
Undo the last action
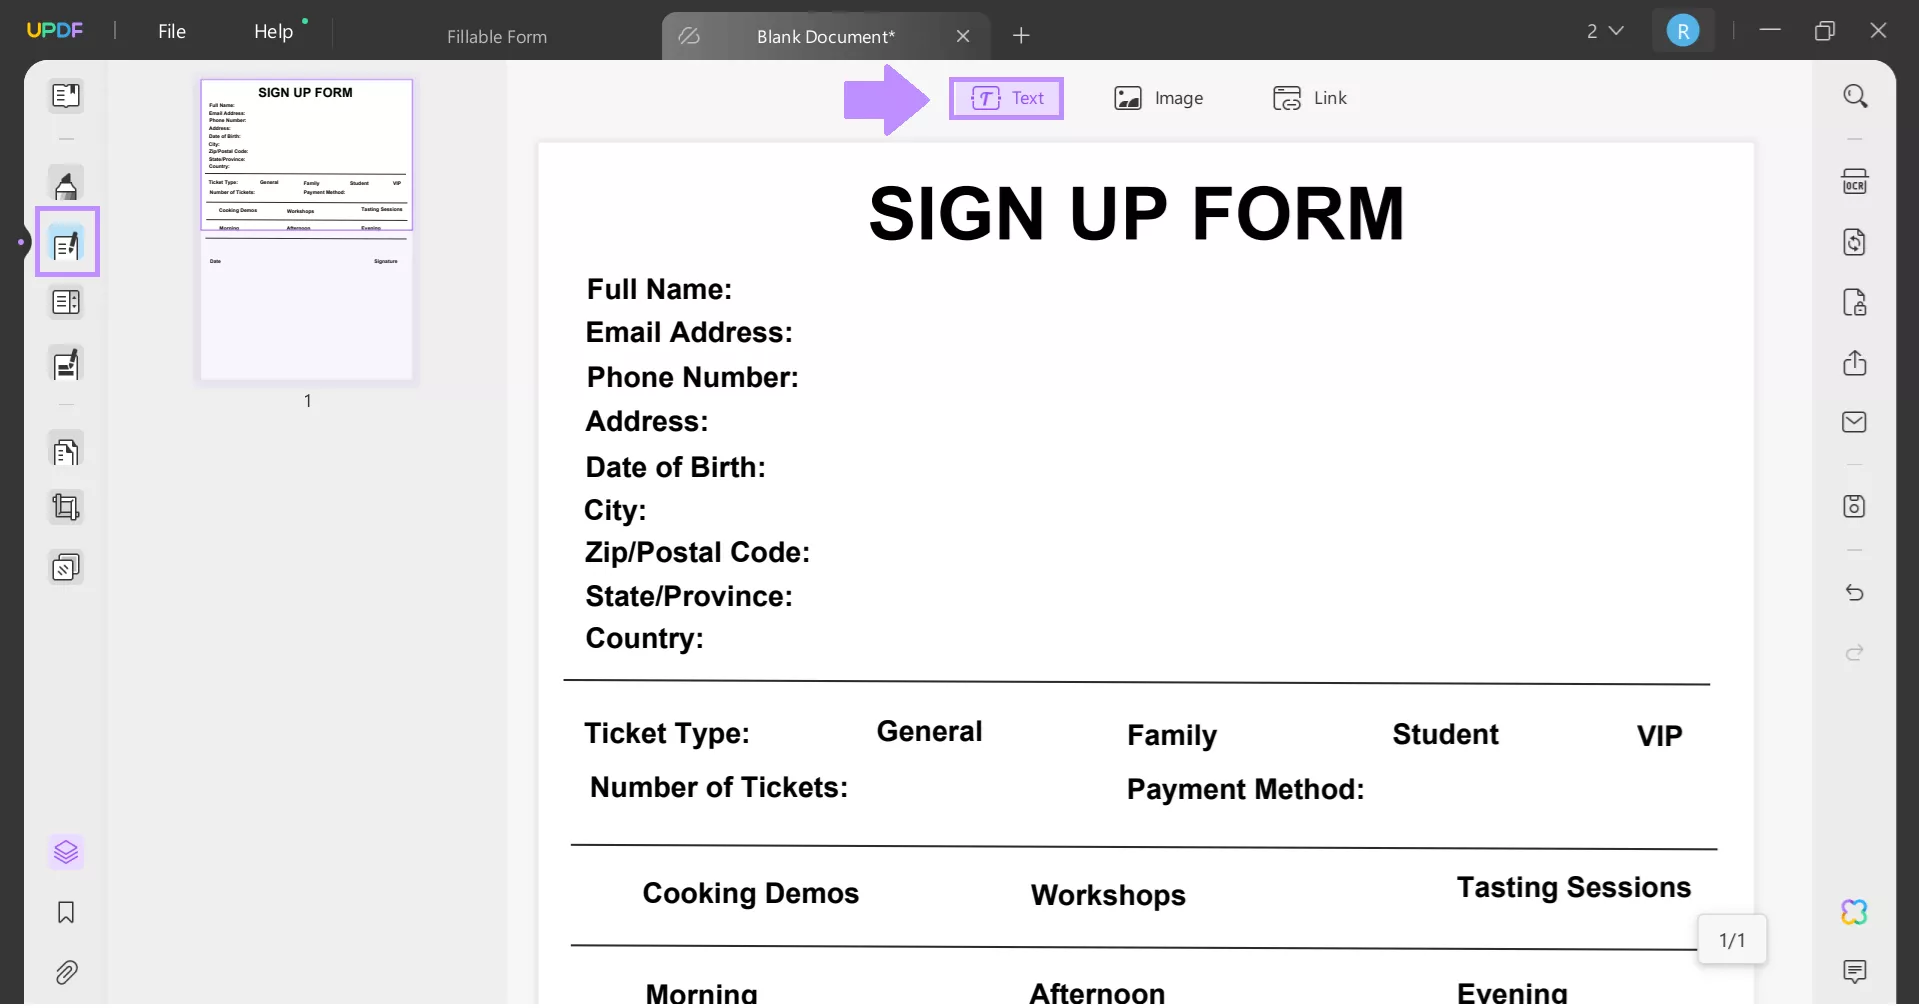(x=1855, y=593)
